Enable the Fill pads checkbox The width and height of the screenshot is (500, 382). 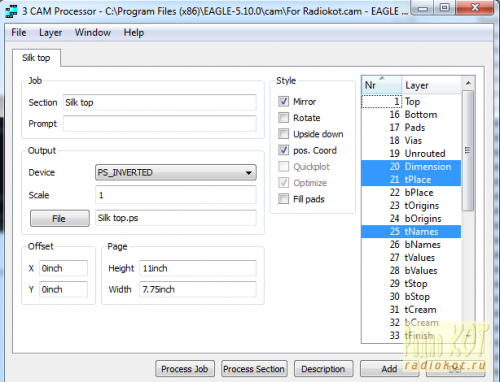point(283,199)
